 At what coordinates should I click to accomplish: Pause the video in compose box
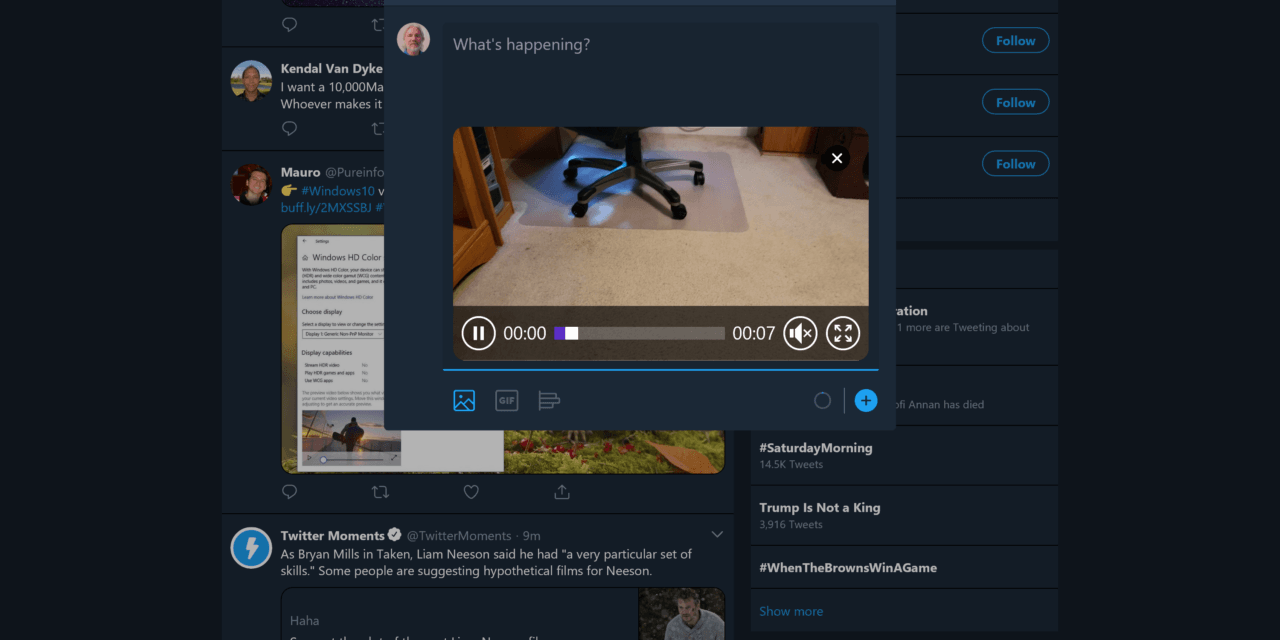(478, 333)
